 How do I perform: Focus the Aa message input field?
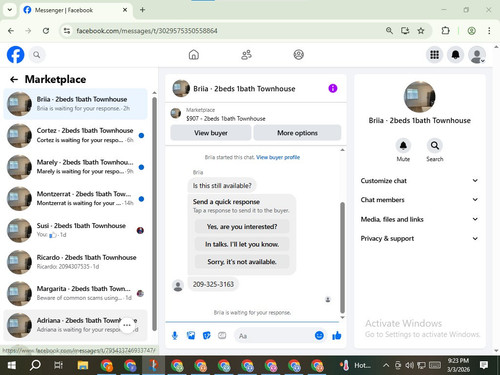point(275,336)
